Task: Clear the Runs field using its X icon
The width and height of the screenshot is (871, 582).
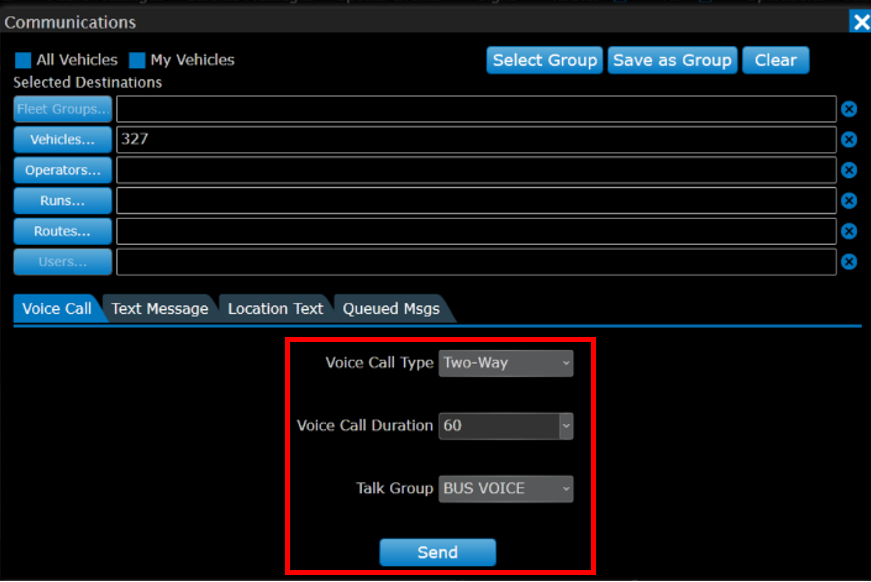Action: 849,201
